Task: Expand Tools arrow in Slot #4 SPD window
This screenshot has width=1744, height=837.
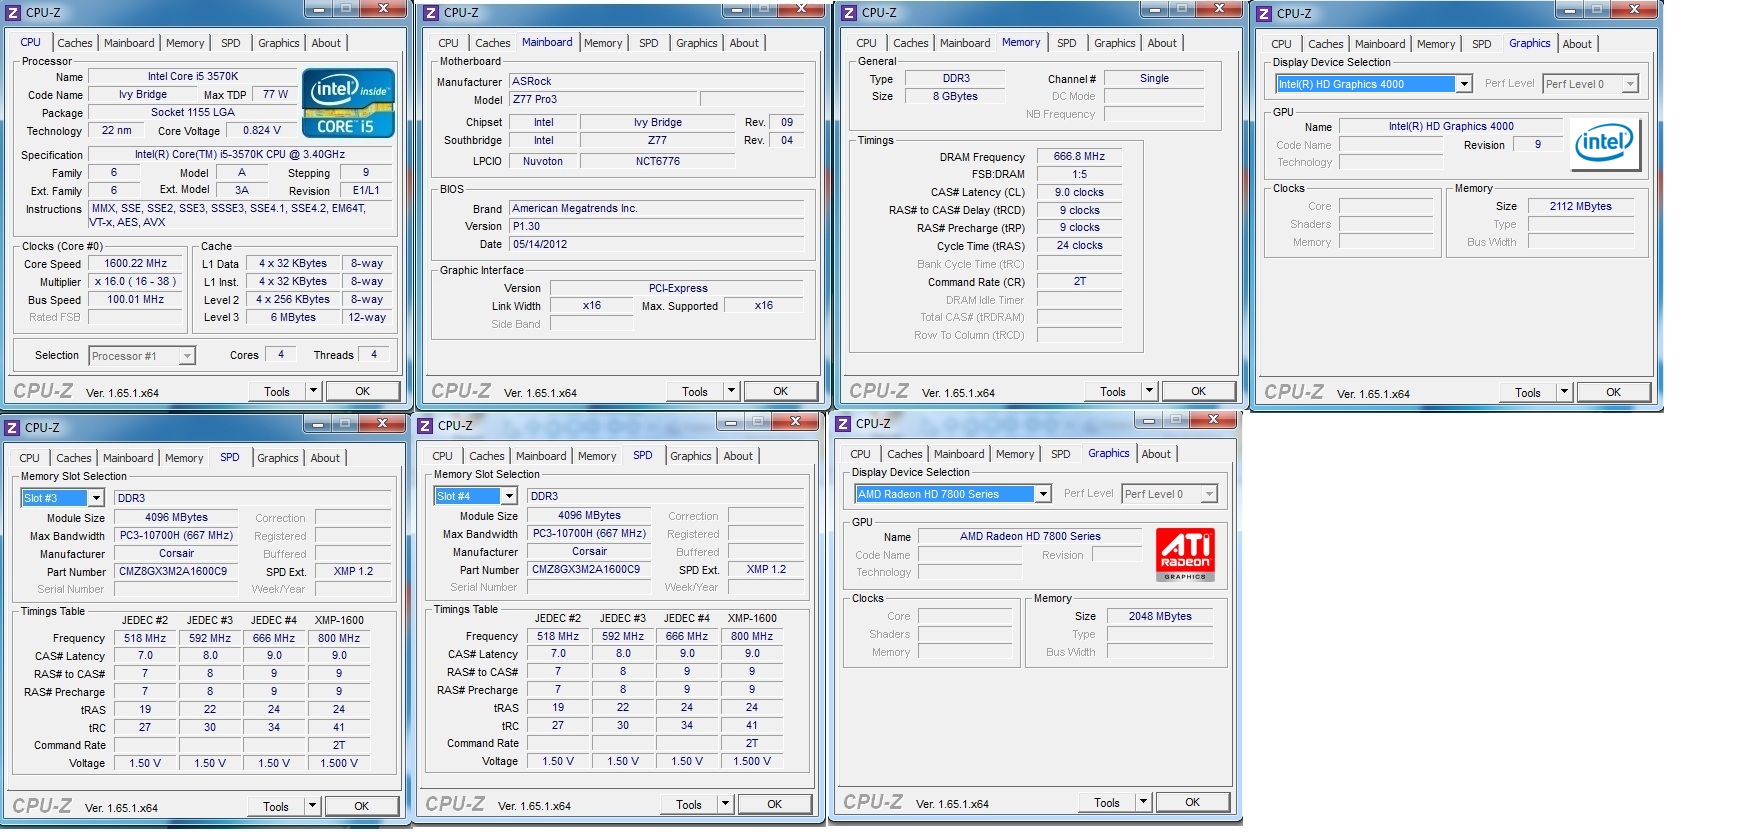Action: tap(725, 805)
